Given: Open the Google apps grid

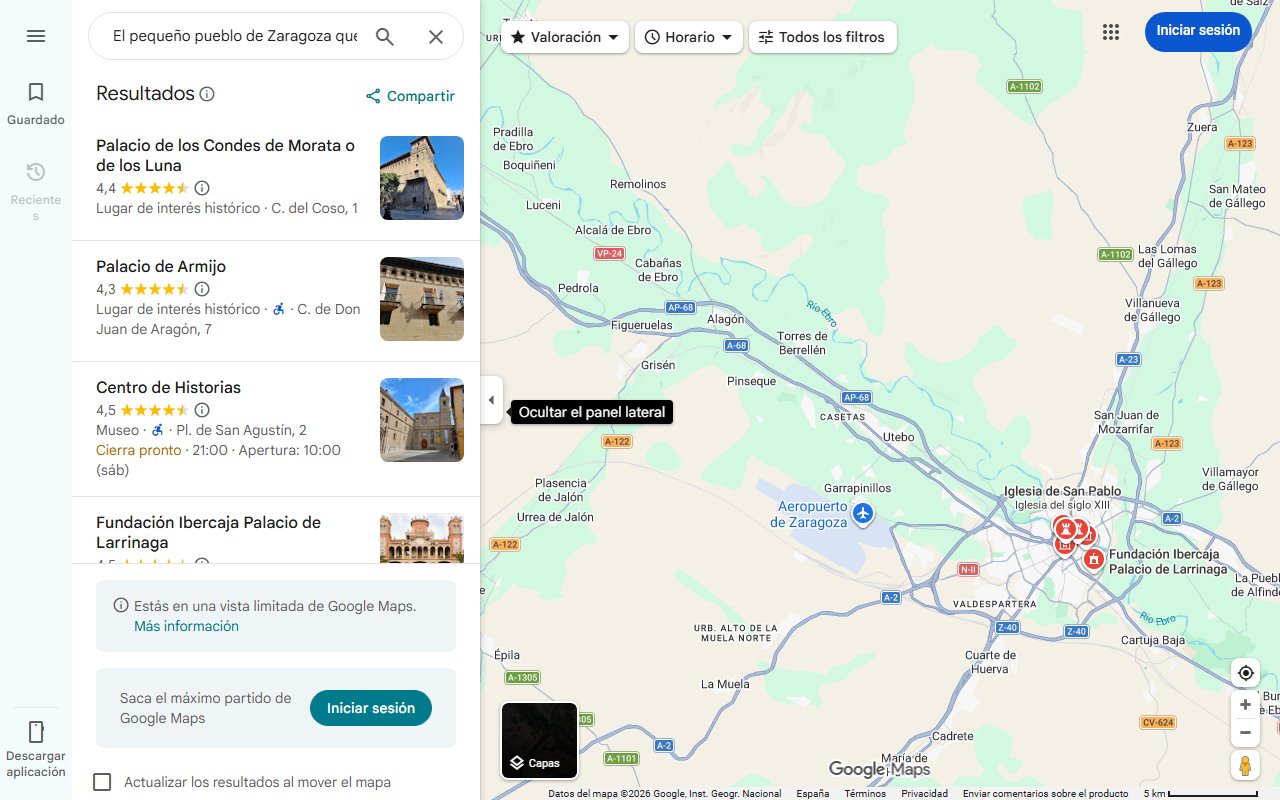Looking at the screenshot, I should point(1111,32).
